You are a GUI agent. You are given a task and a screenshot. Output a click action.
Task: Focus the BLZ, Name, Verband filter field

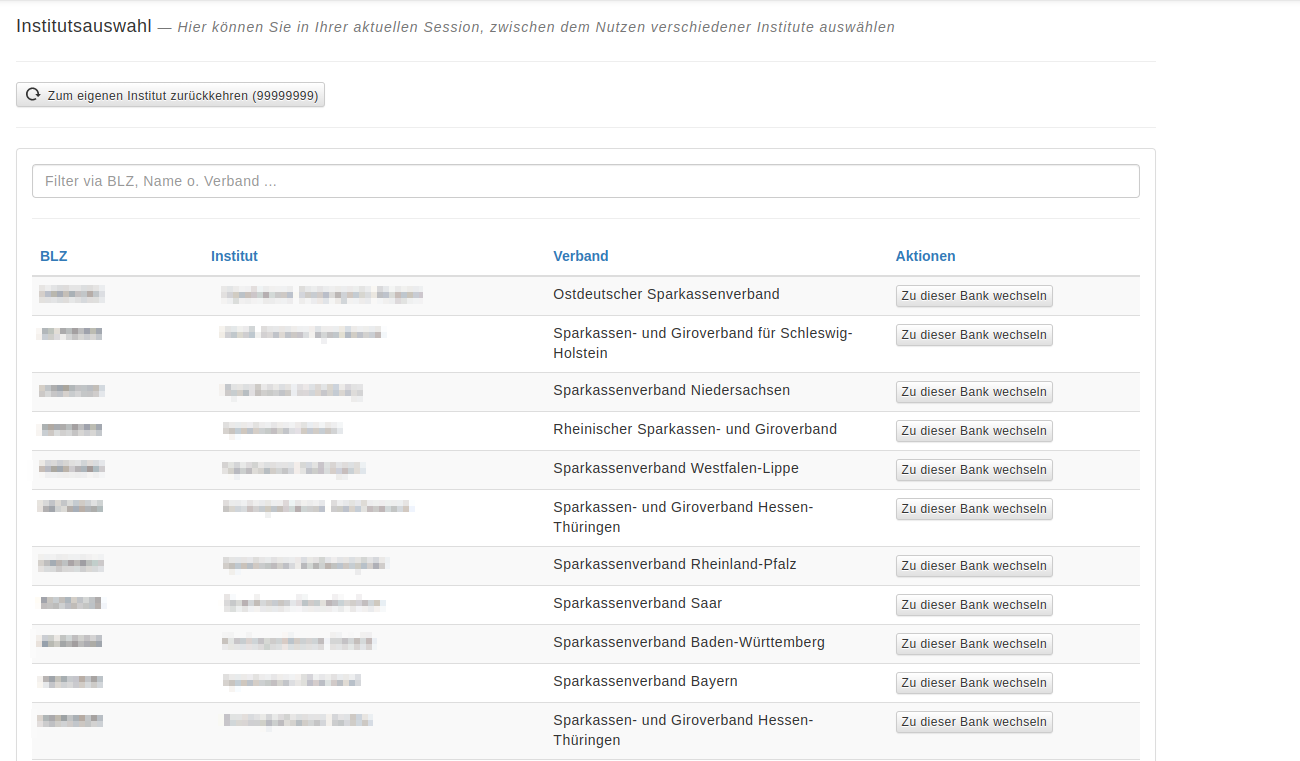[585, 181]
